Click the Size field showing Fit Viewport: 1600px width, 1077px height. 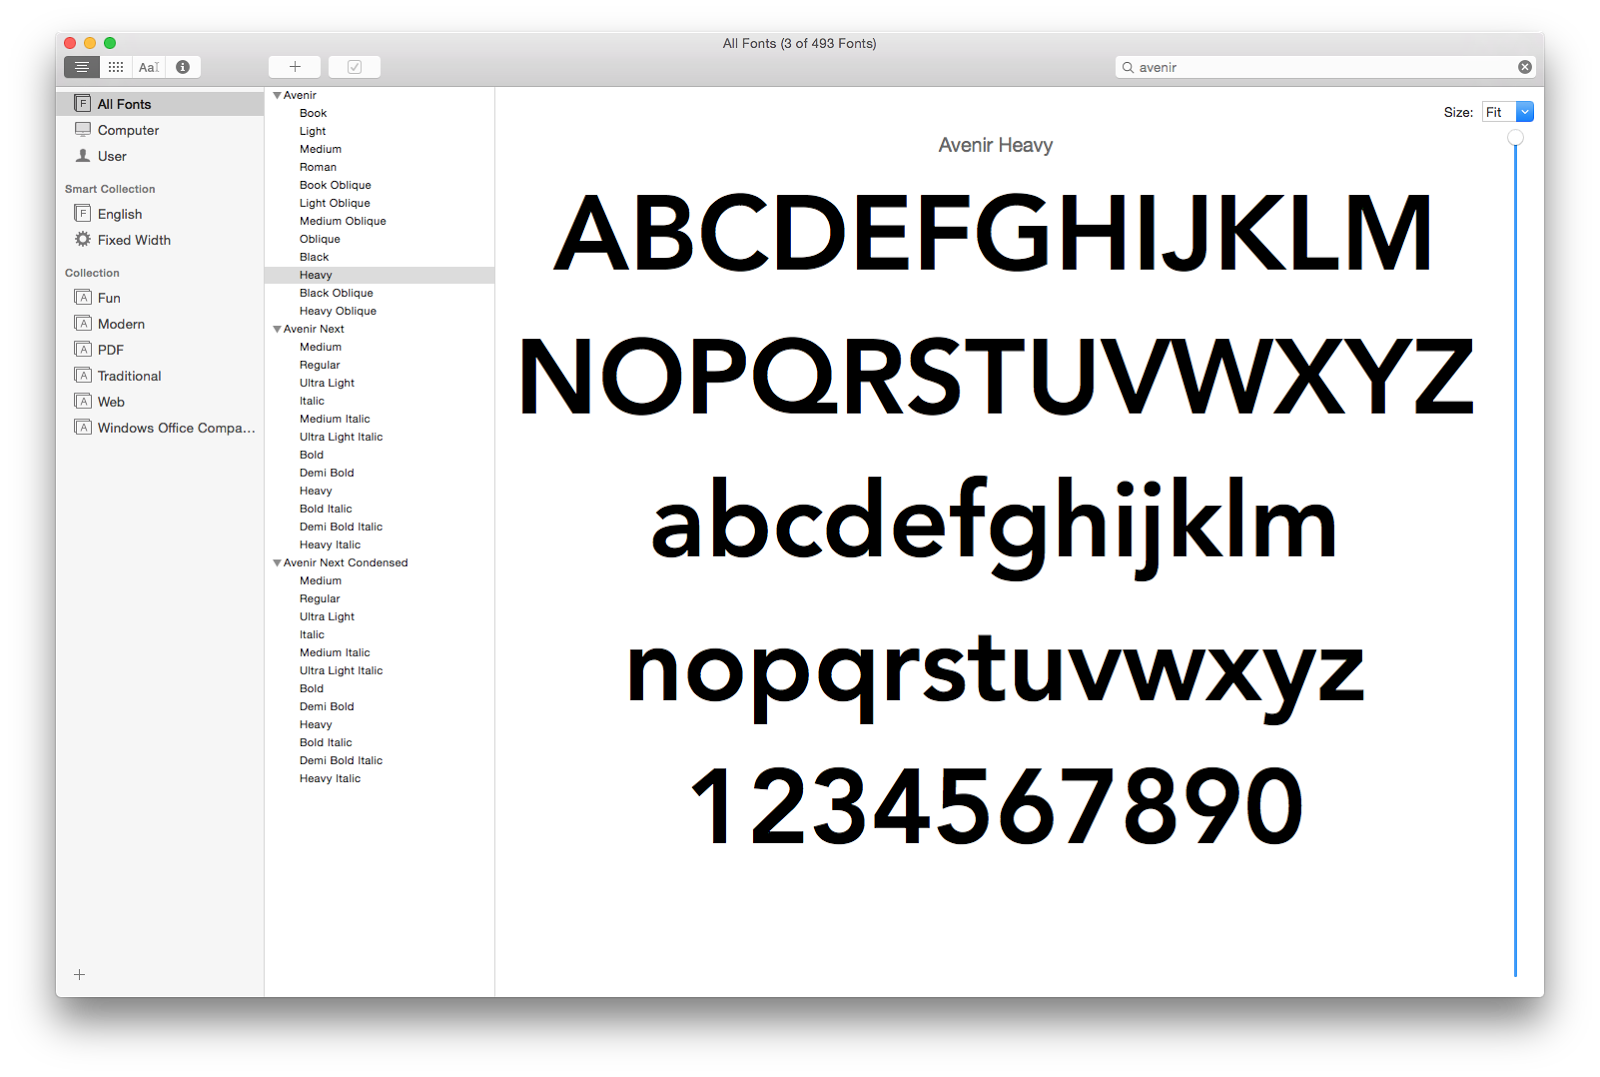click(1499, 112)
